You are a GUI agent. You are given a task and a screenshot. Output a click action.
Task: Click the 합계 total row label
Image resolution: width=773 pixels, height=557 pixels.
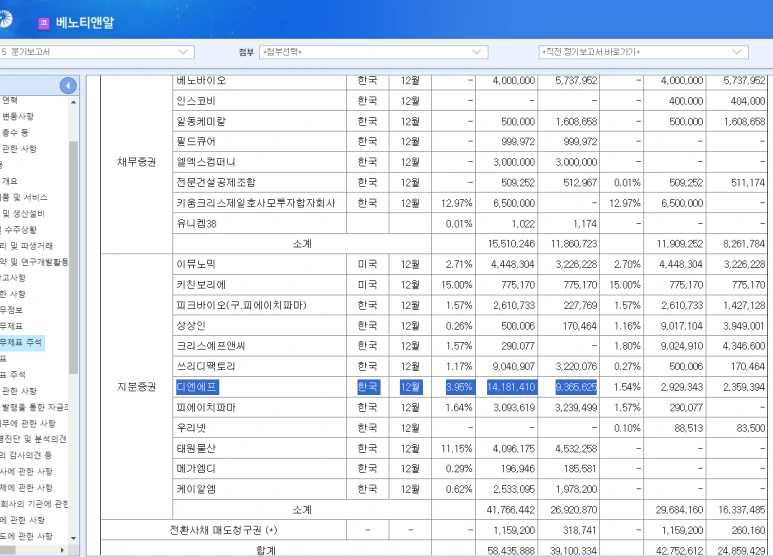(266, 550)
